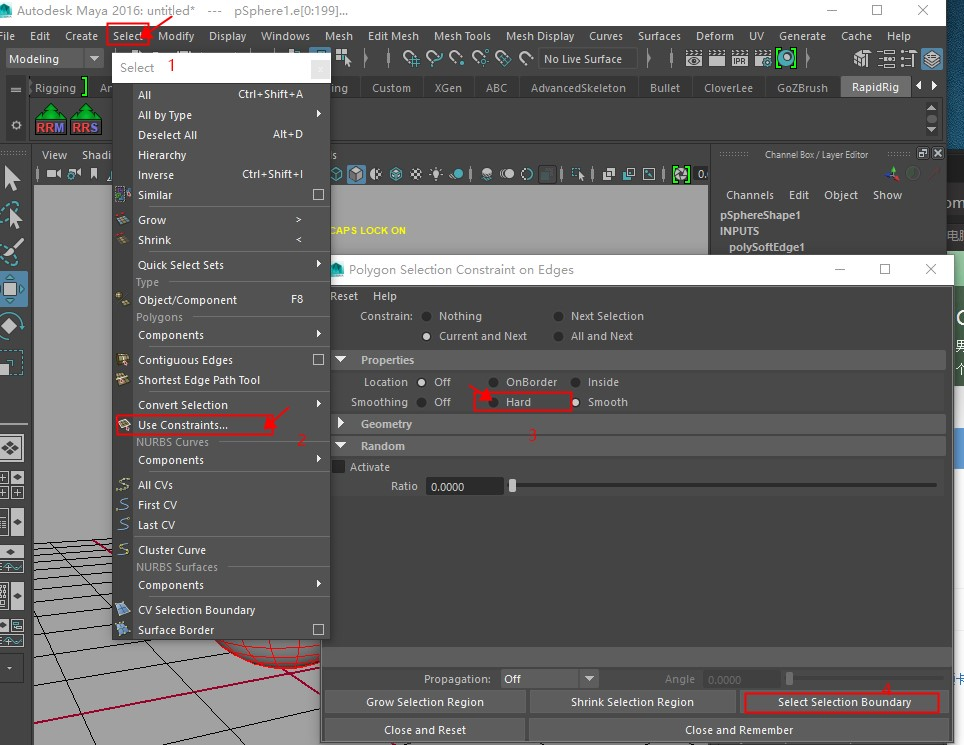Click Shrink Selection Region button
The image size is (964, 745).
(632, 702)
